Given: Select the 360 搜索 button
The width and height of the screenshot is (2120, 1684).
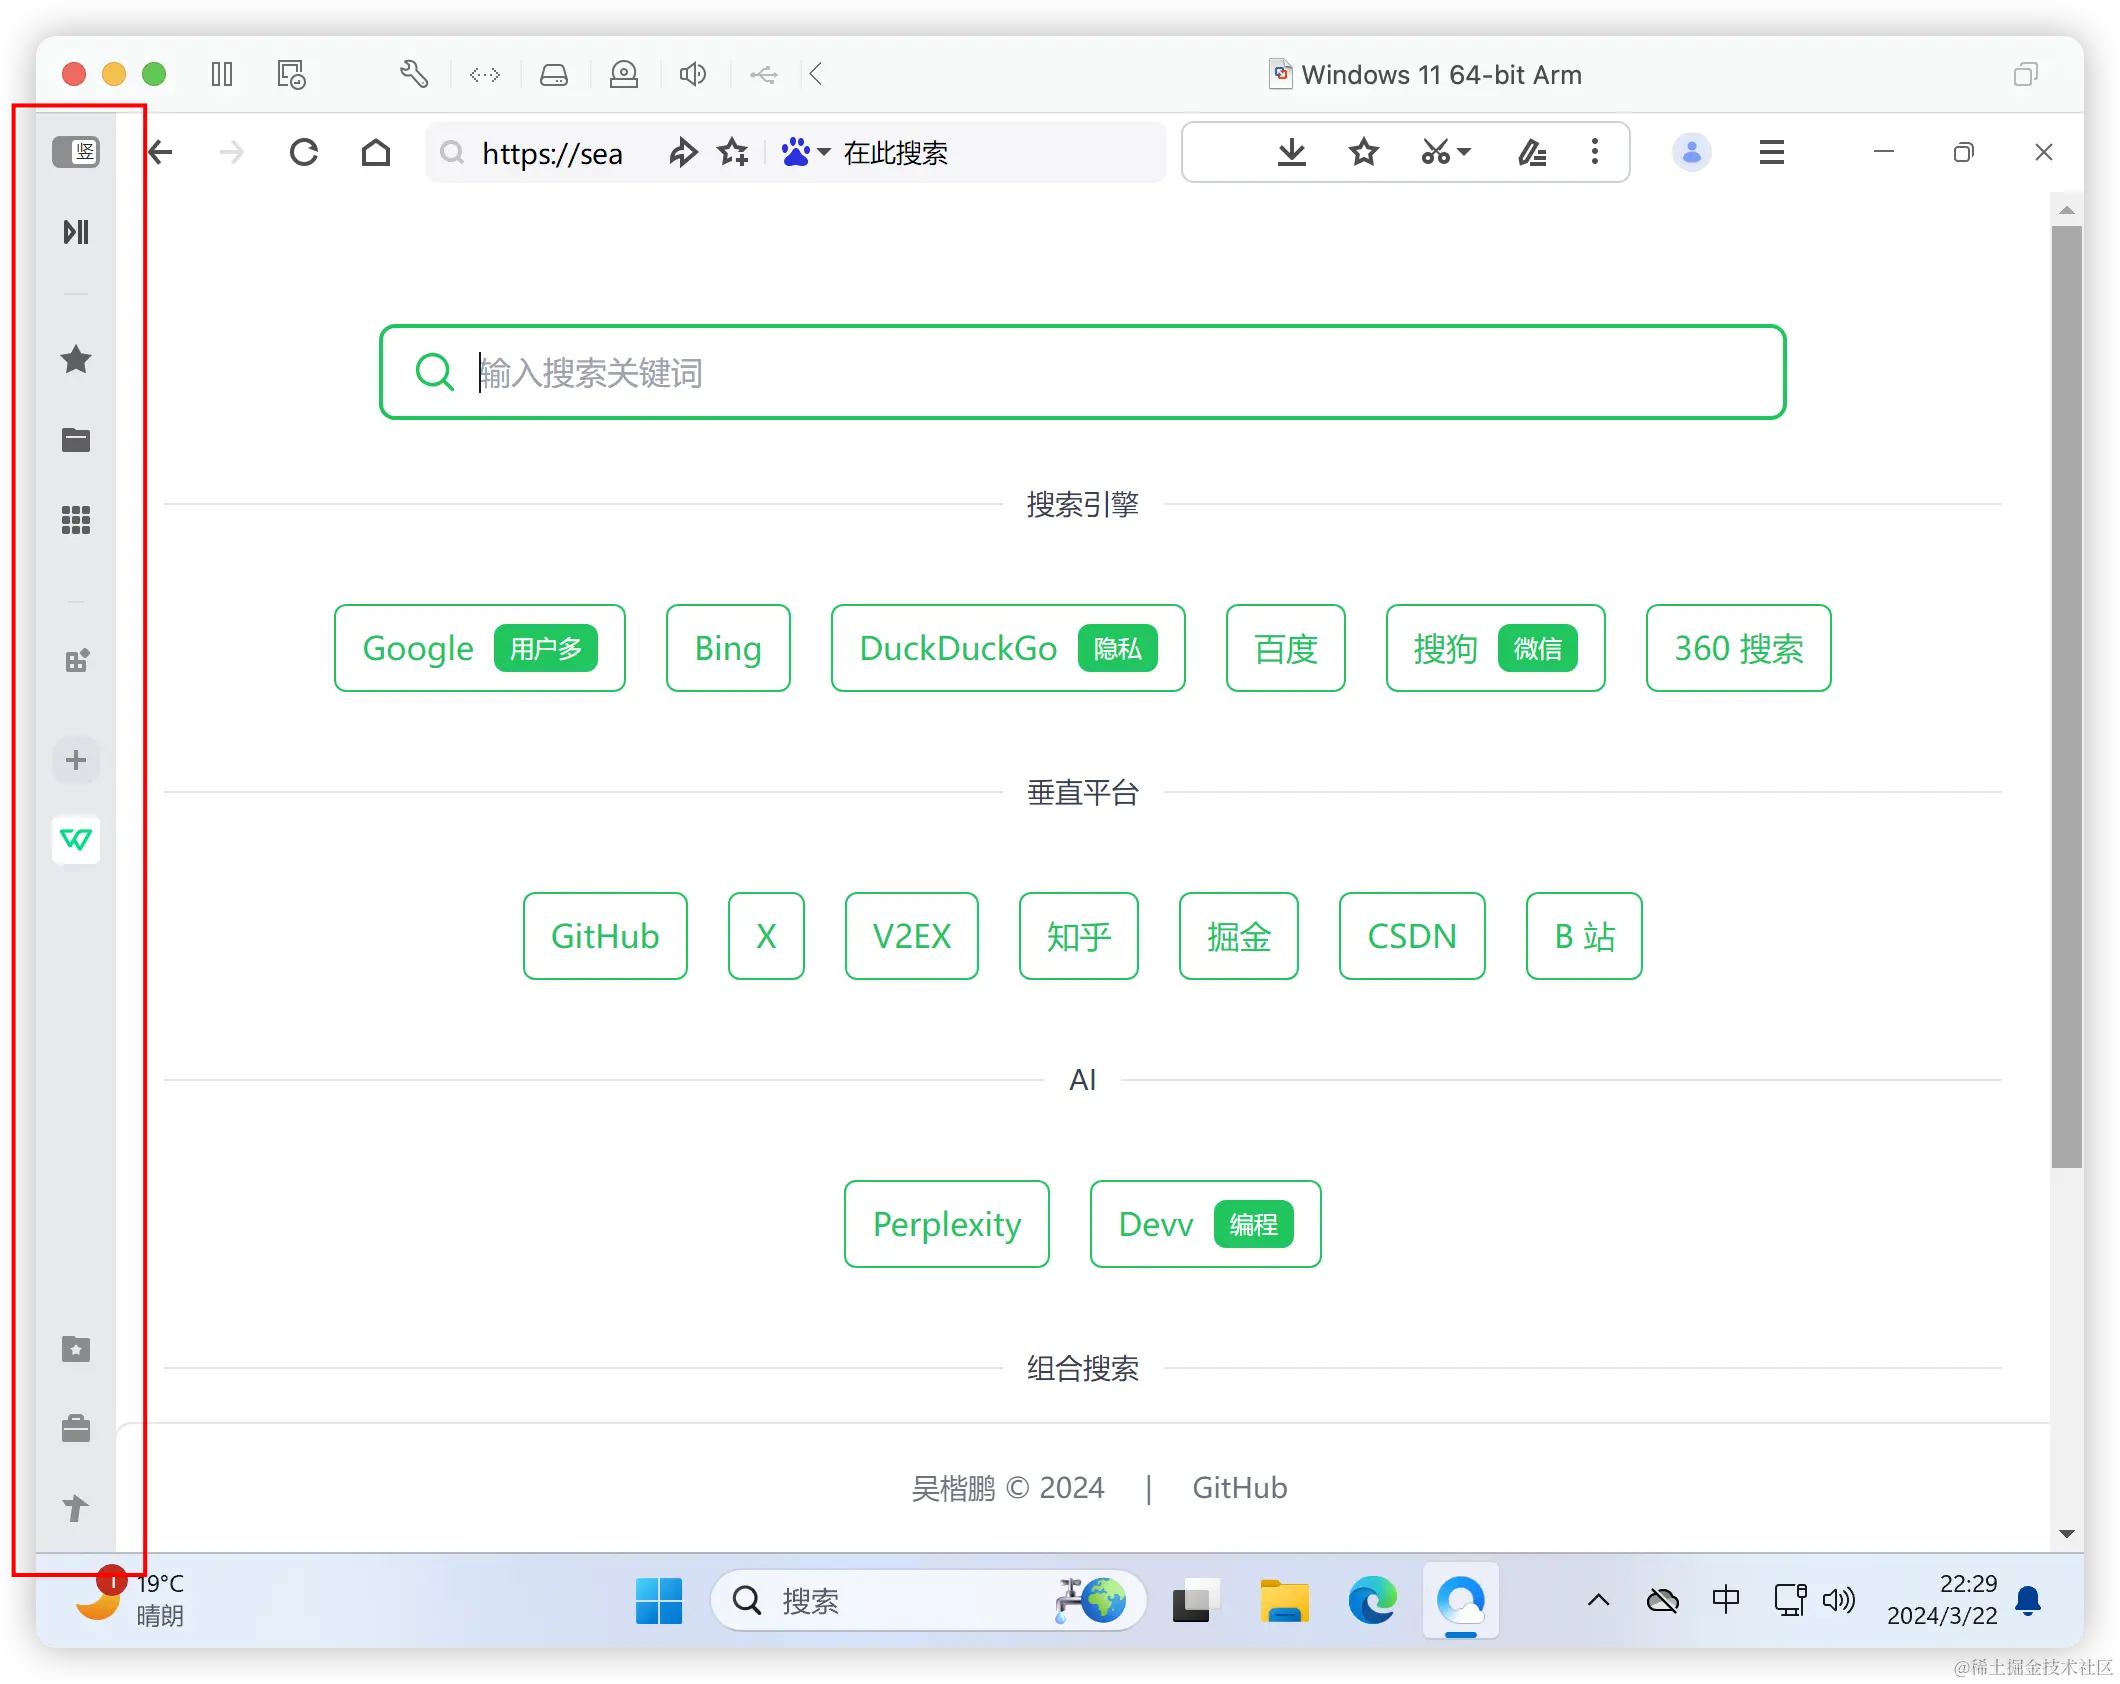Looking at the screenshot, I should coord(1739,648).
